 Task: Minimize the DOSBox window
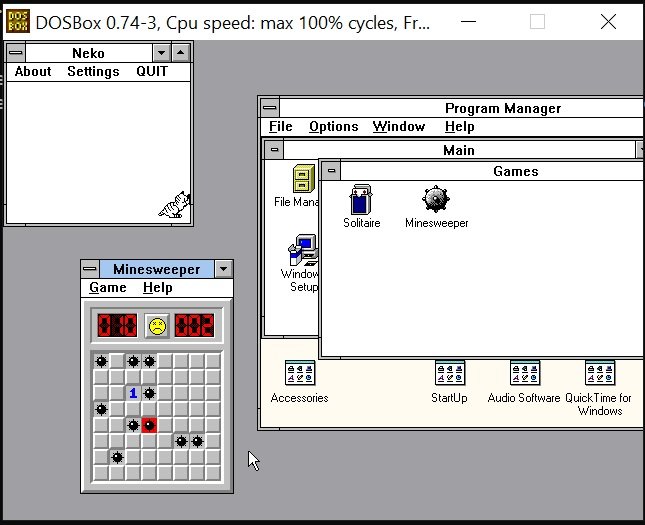[x=469, y=21]
